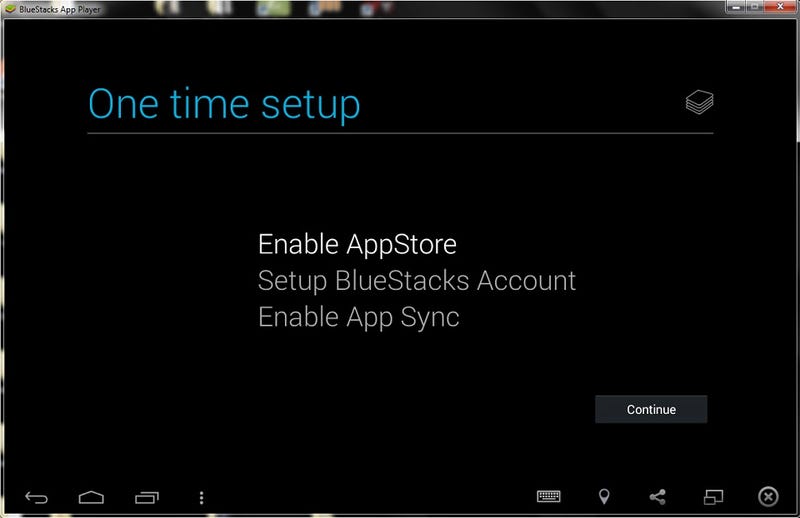Close the BlueStacks App Player window
800x518 pixels.
click(x=780, y=7)
